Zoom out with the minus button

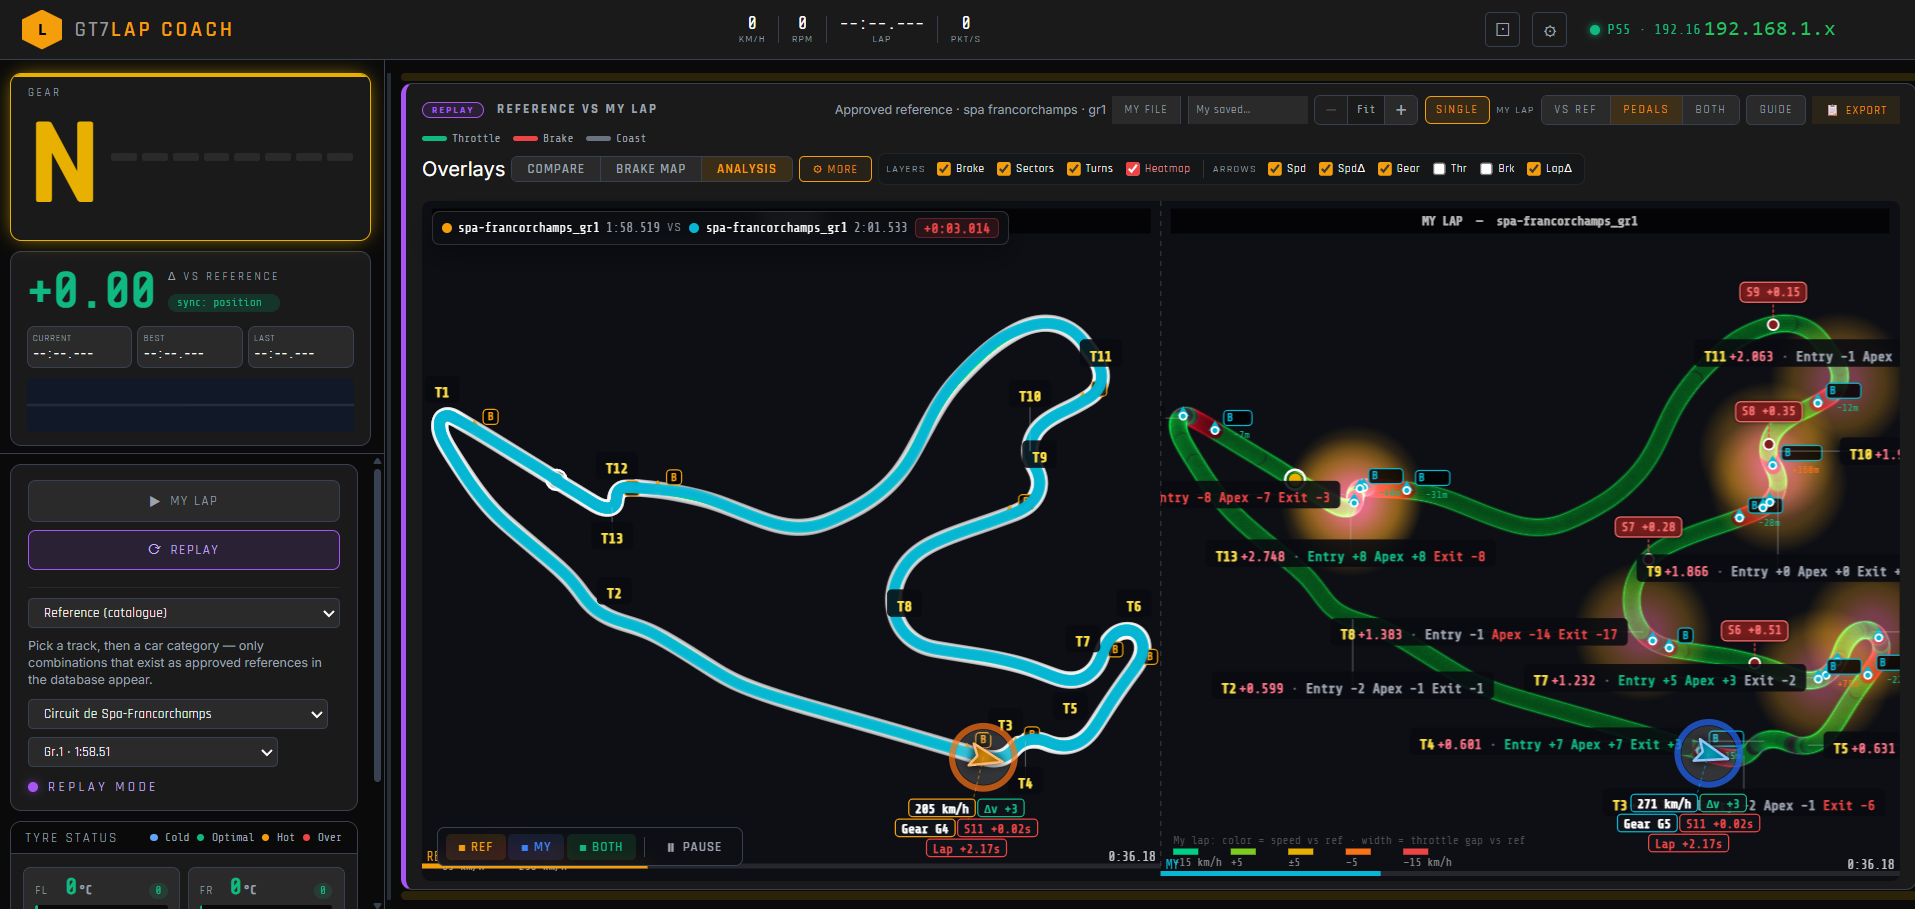click(1331, 110)
